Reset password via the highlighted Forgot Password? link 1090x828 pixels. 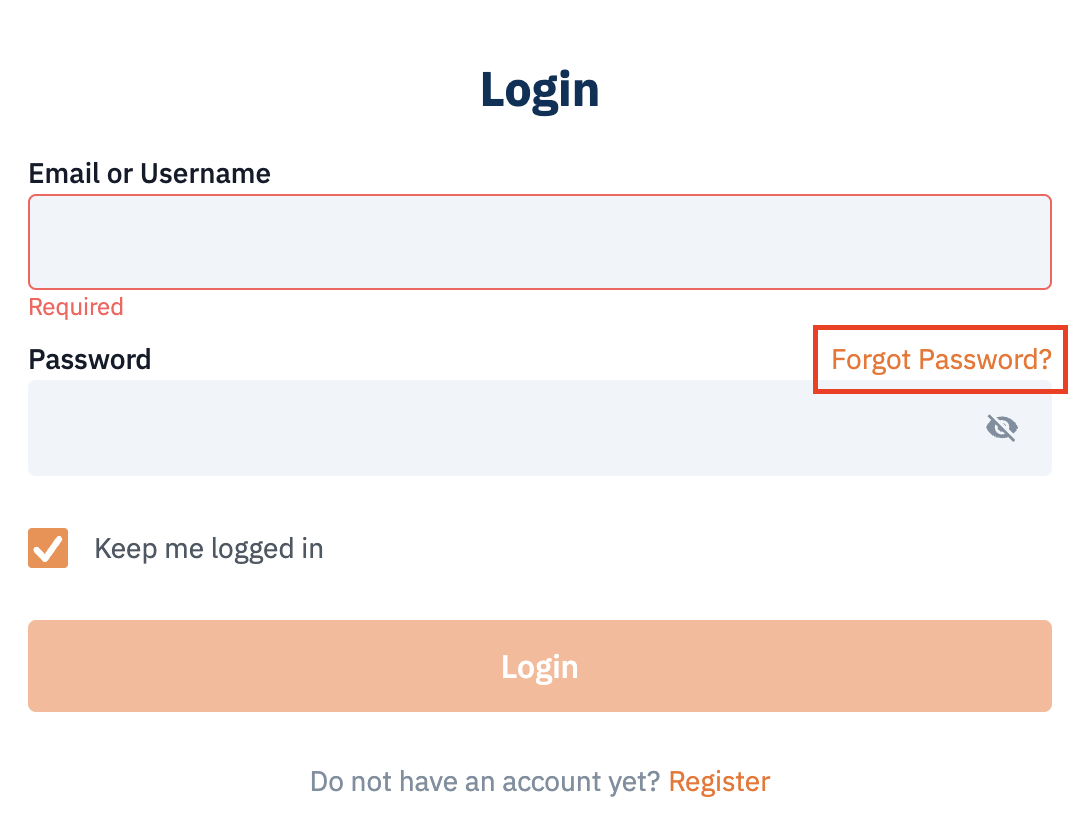pyautogui.click(x=941, y=359)
